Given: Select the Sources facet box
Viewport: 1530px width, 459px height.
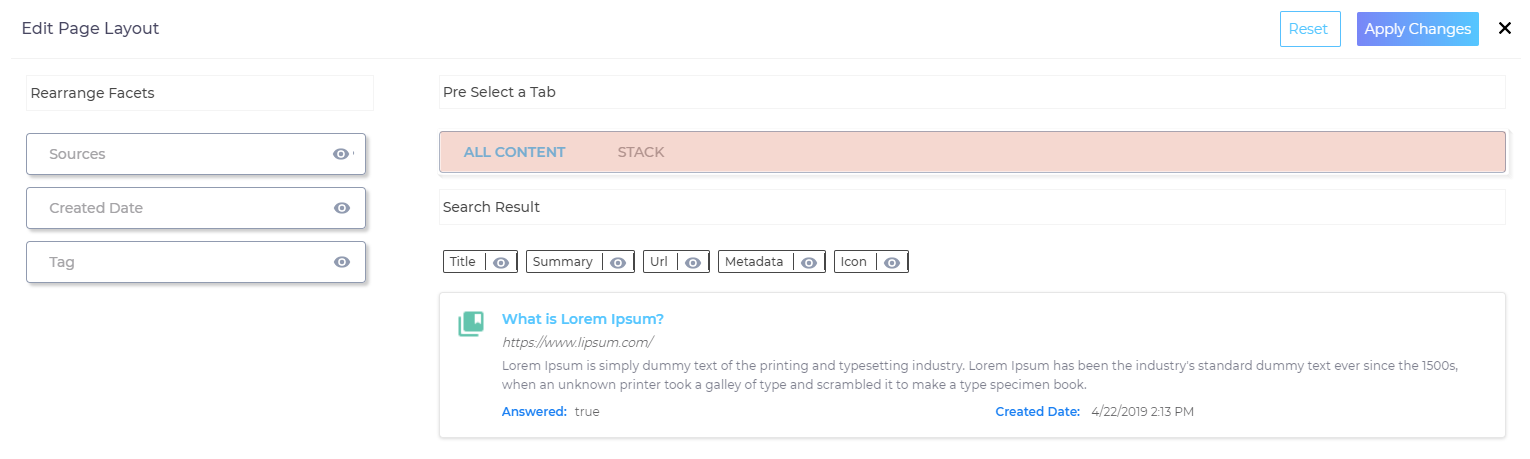Looking at the screenshot, I should coord(180,154).
